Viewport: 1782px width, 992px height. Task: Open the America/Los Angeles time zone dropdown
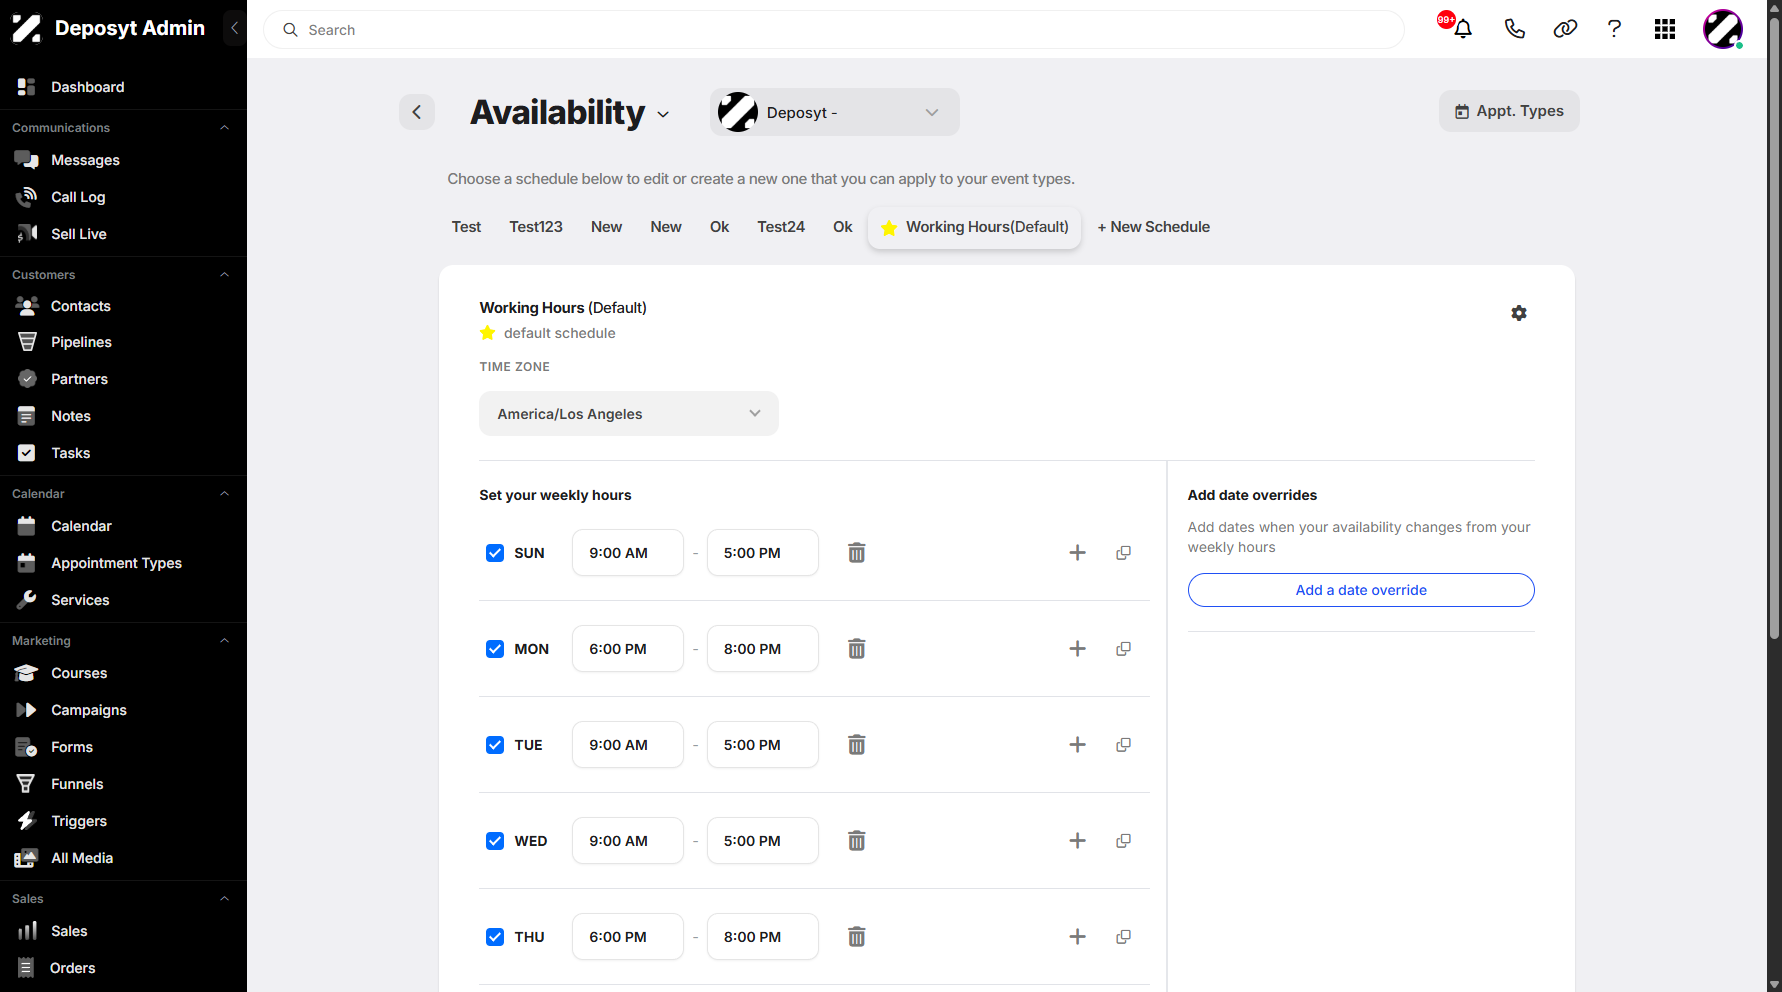[629, 414]
